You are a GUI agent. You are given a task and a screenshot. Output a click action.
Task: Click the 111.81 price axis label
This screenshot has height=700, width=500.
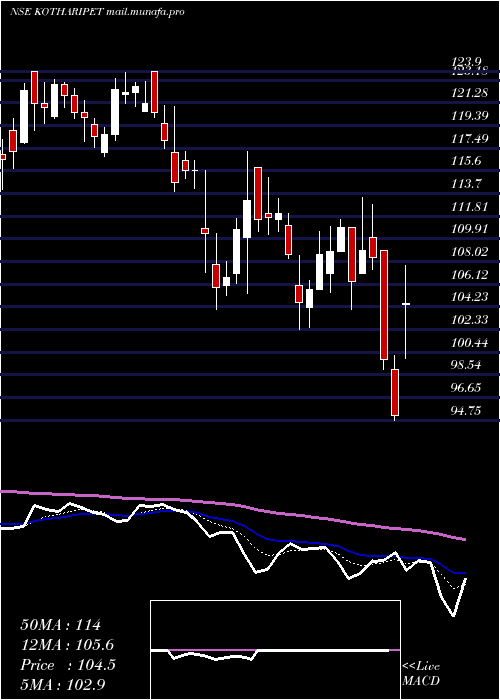coord(469,206)
